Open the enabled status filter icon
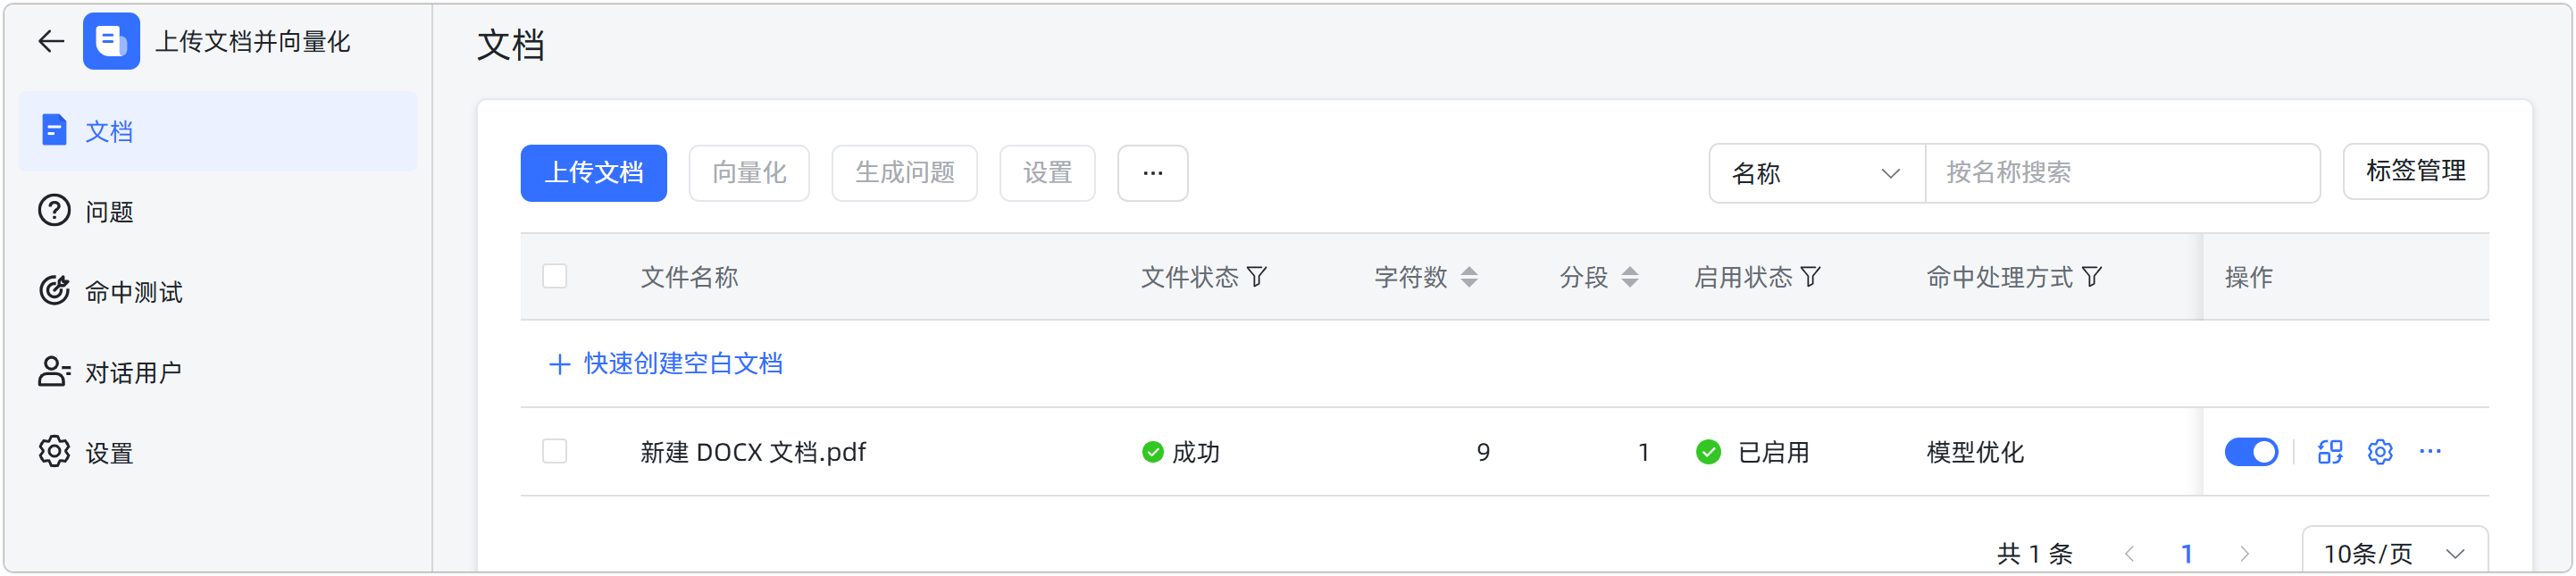 coord(1810,277)
